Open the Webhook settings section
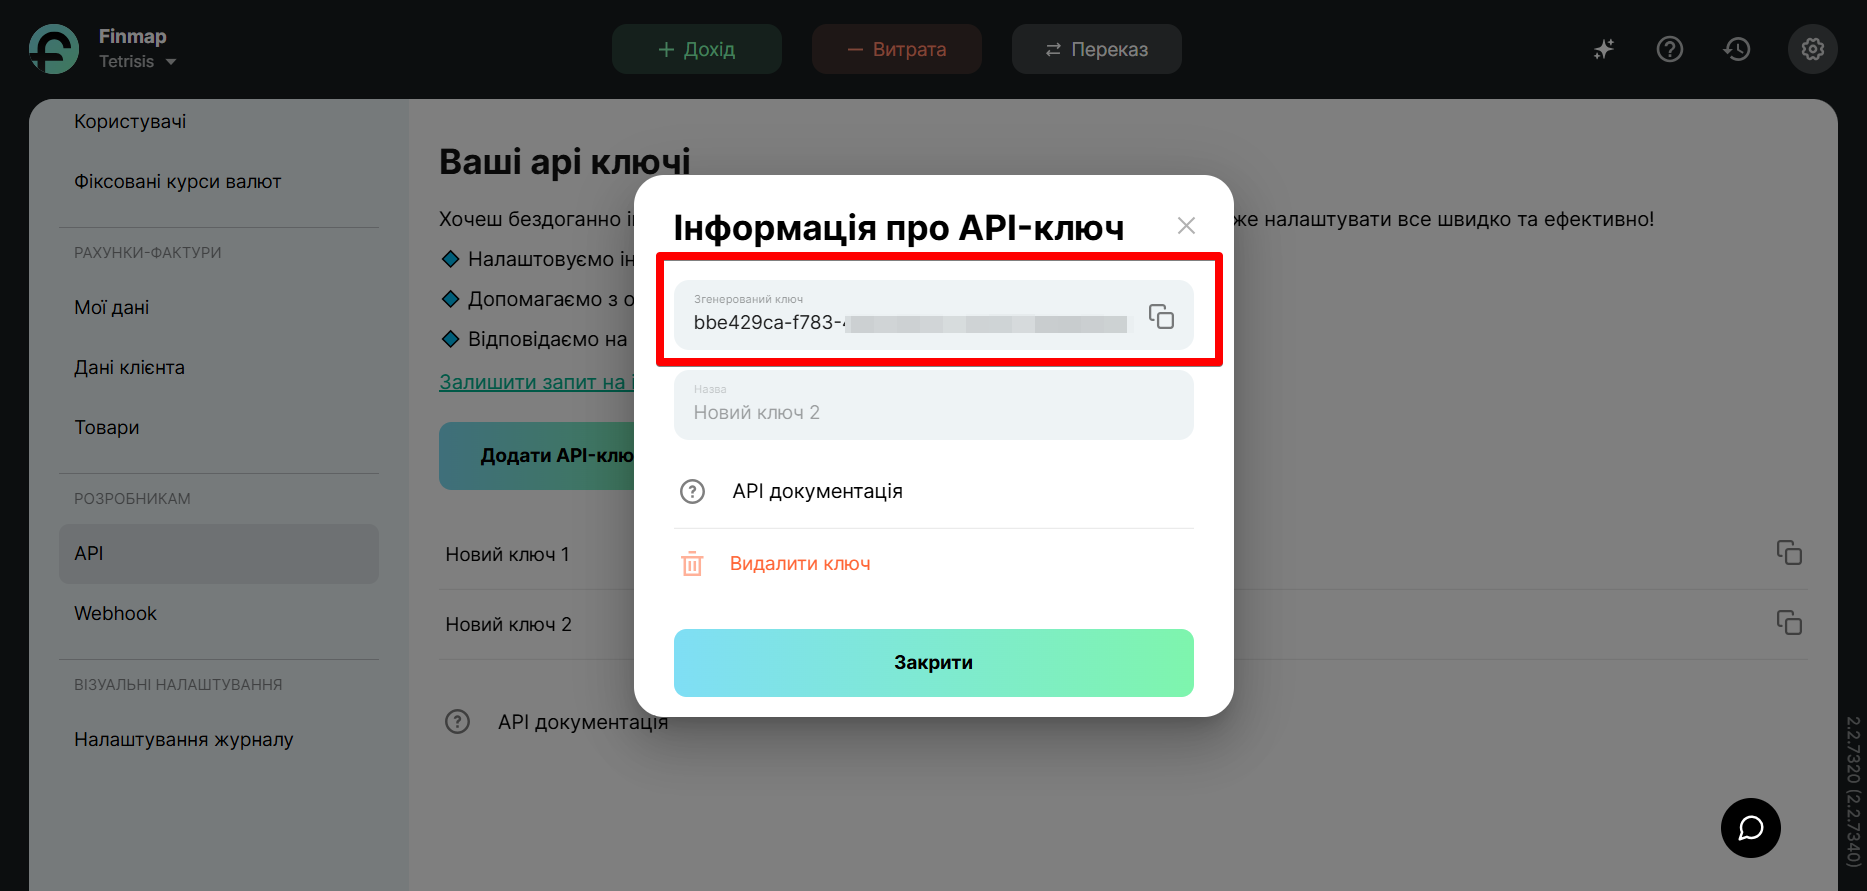This screenshot has width=1867, height=891. [116, 613]
